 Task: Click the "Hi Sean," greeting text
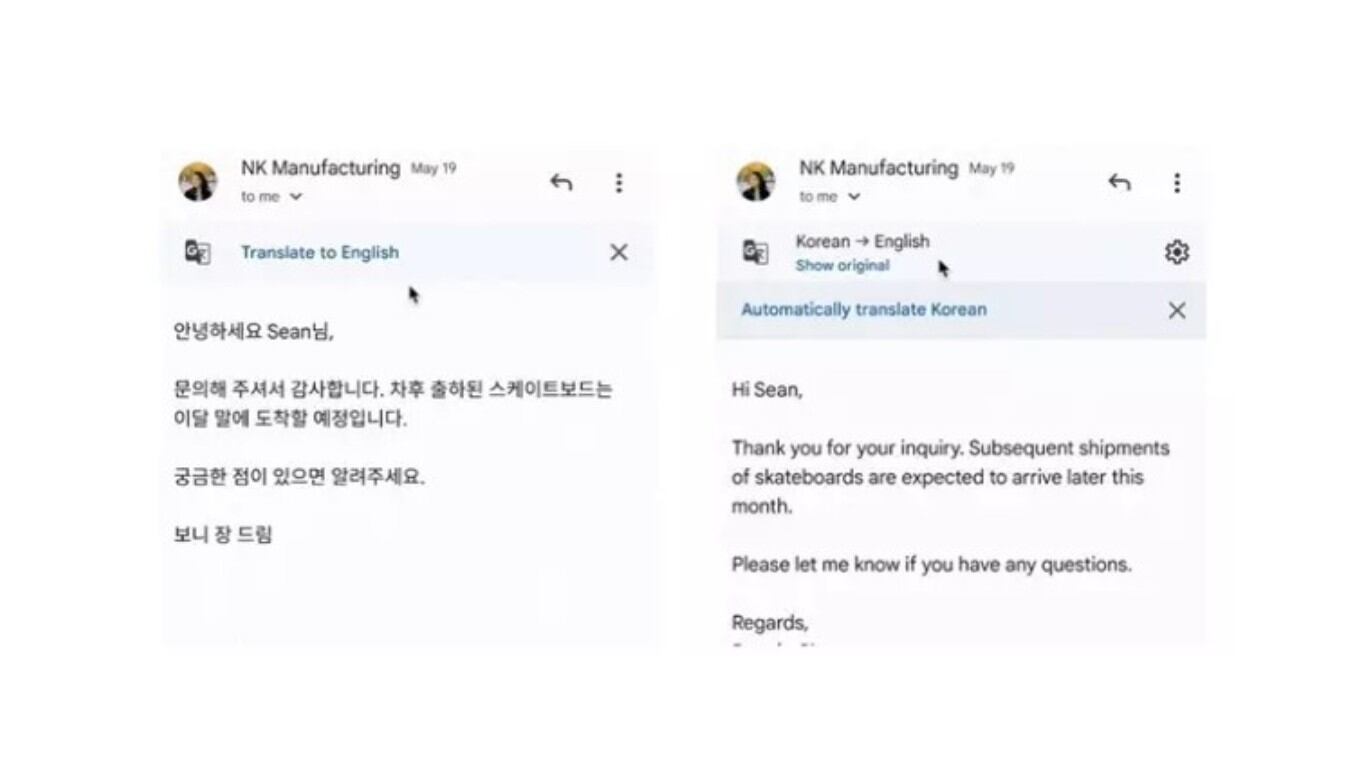tap(767, 390)
